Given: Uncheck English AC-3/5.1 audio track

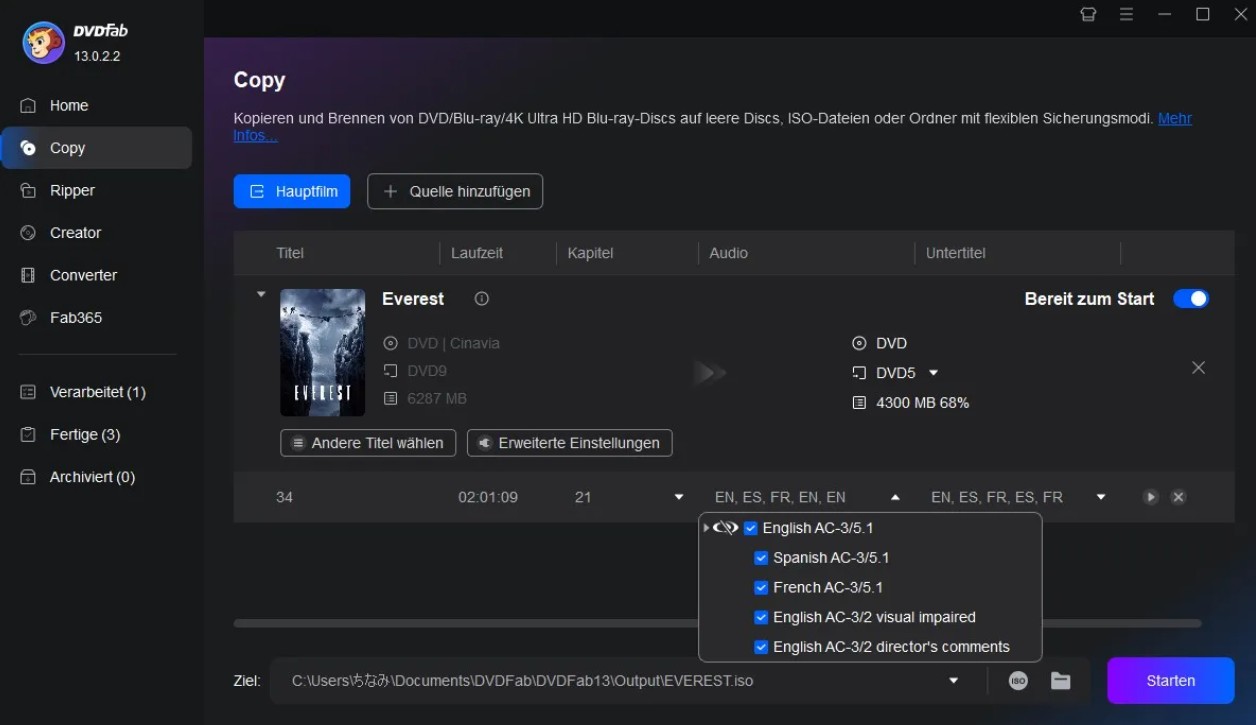Looking at the screenshot, I should pyautogui.click(x=751, y=528).
